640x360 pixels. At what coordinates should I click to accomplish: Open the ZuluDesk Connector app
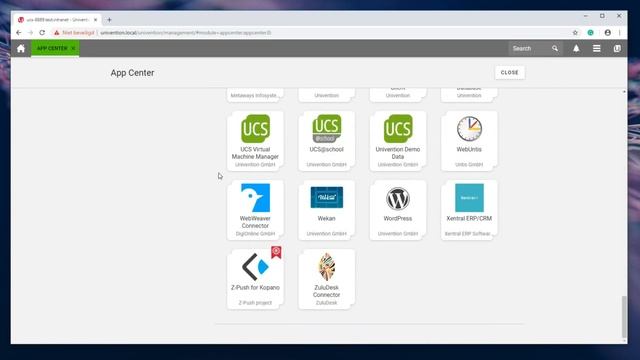click(327, 279)
